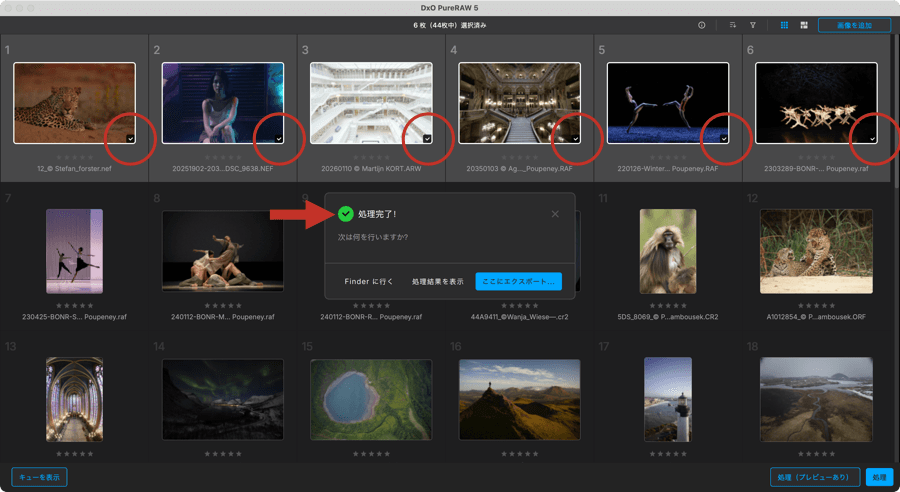Viewport: 900px width, 492px height.
Task: Select the leopard thumbnail 12_© Stefan_forster.nef
Action: pos(75,103)
